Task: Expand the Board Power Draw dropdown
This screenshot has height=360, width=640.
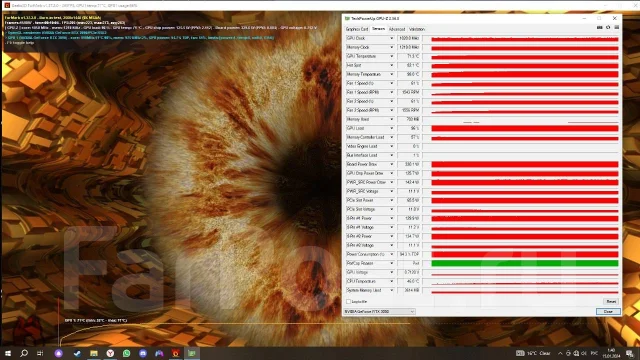Action: (x=391, y=164)
